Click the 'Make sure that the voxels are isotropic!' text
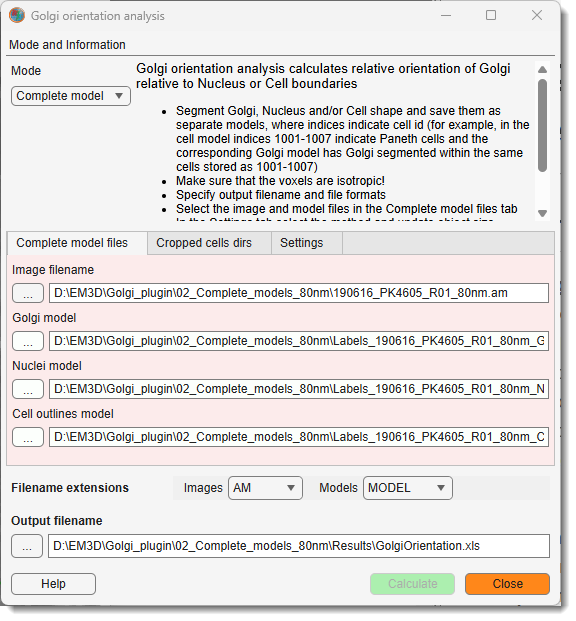 280,181
